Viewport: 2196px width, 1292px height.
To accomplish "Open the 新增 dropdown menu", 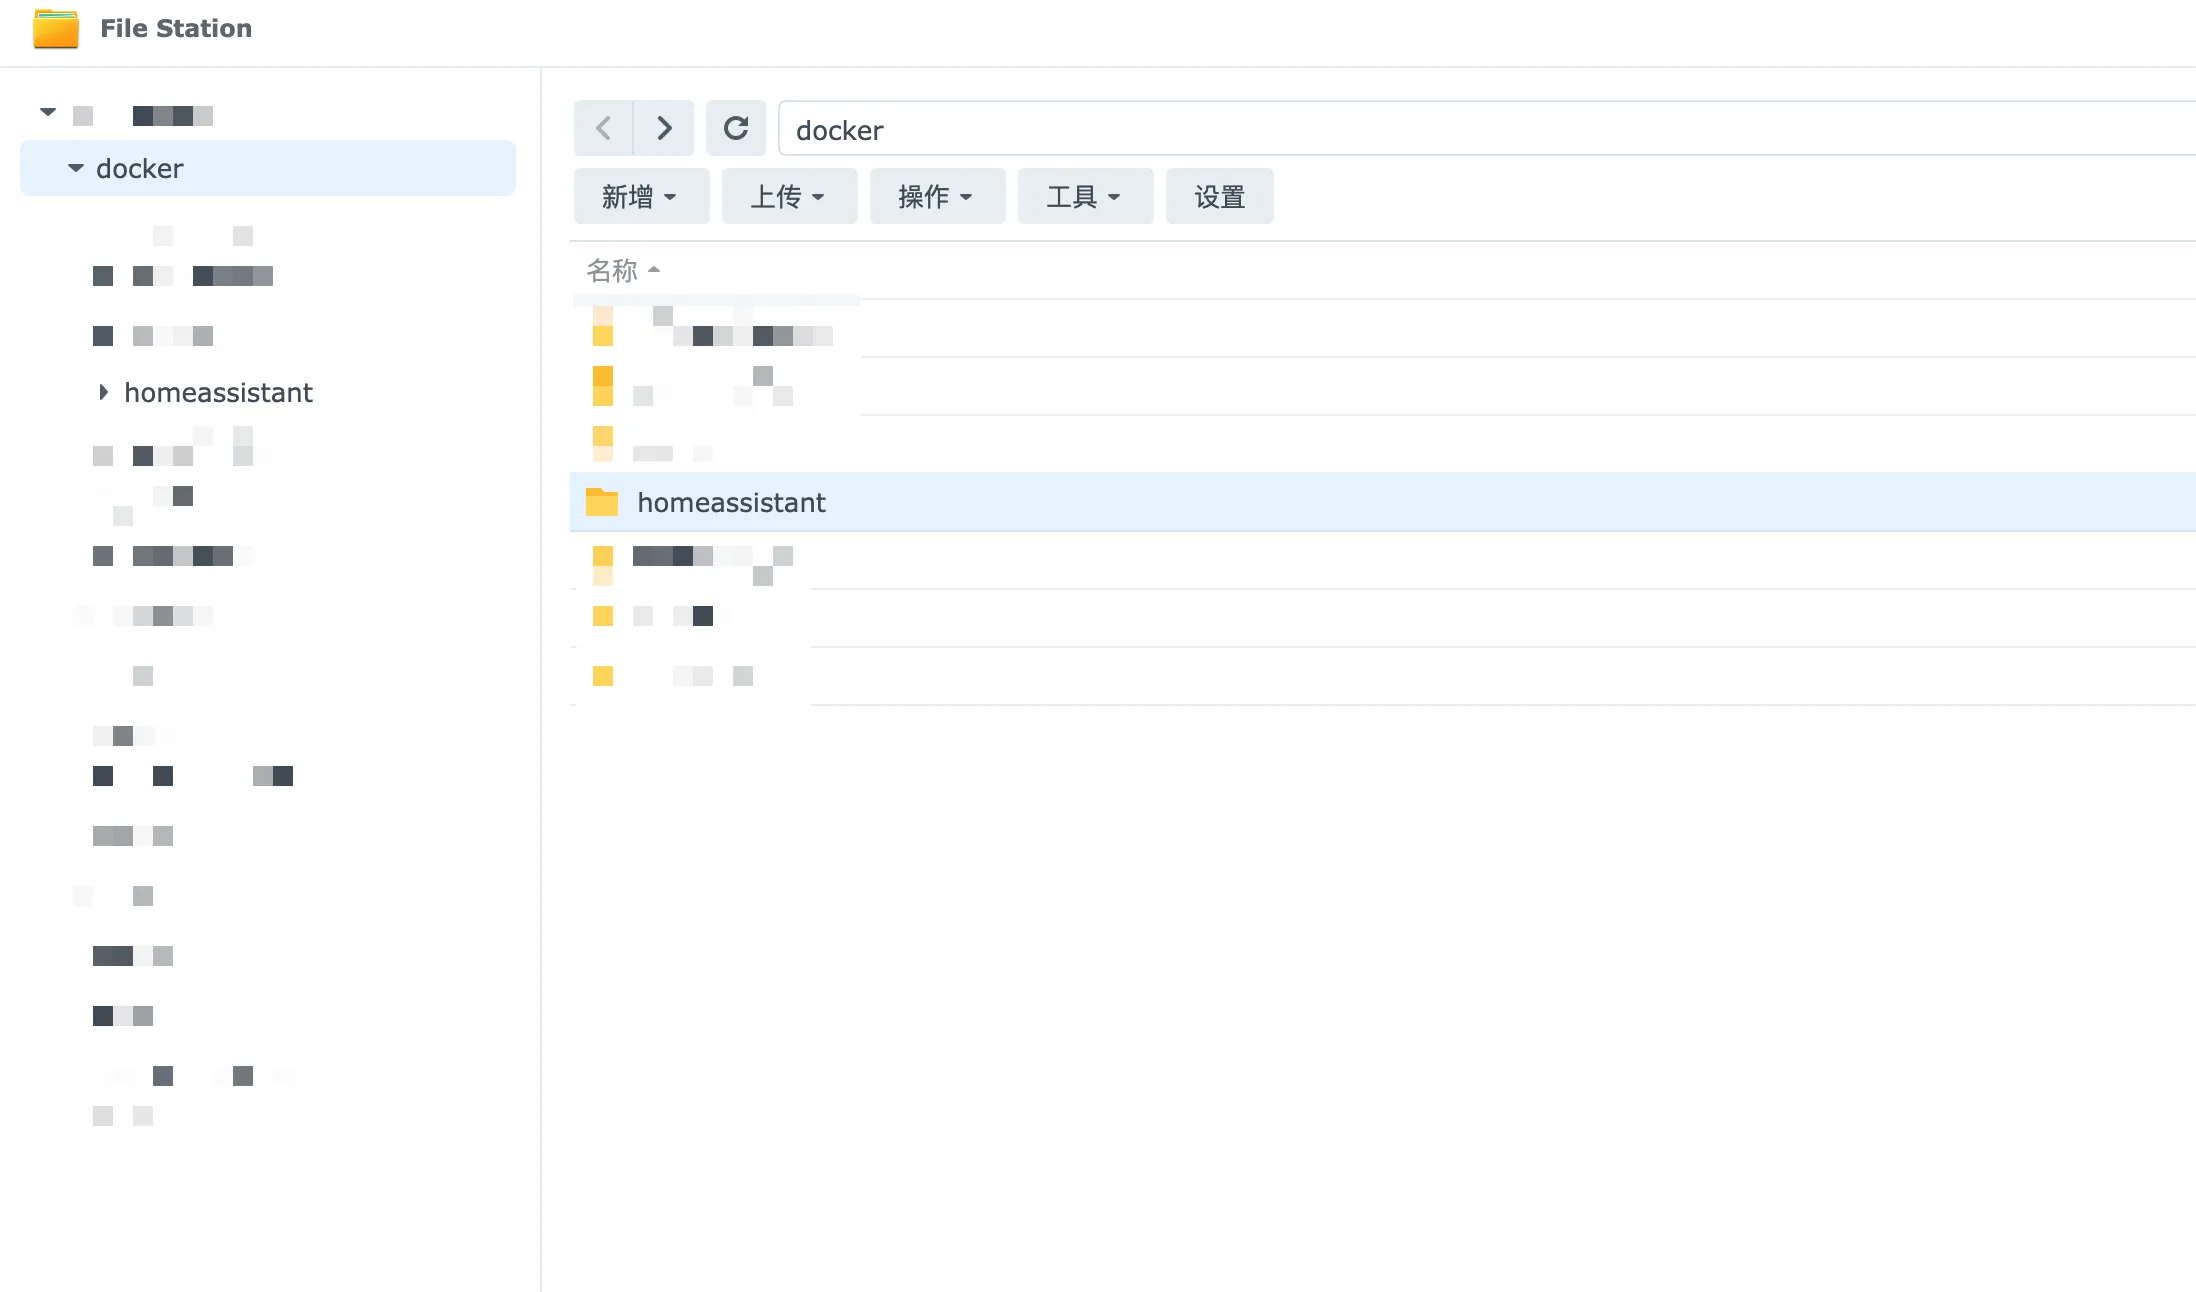I will (641, 196).
